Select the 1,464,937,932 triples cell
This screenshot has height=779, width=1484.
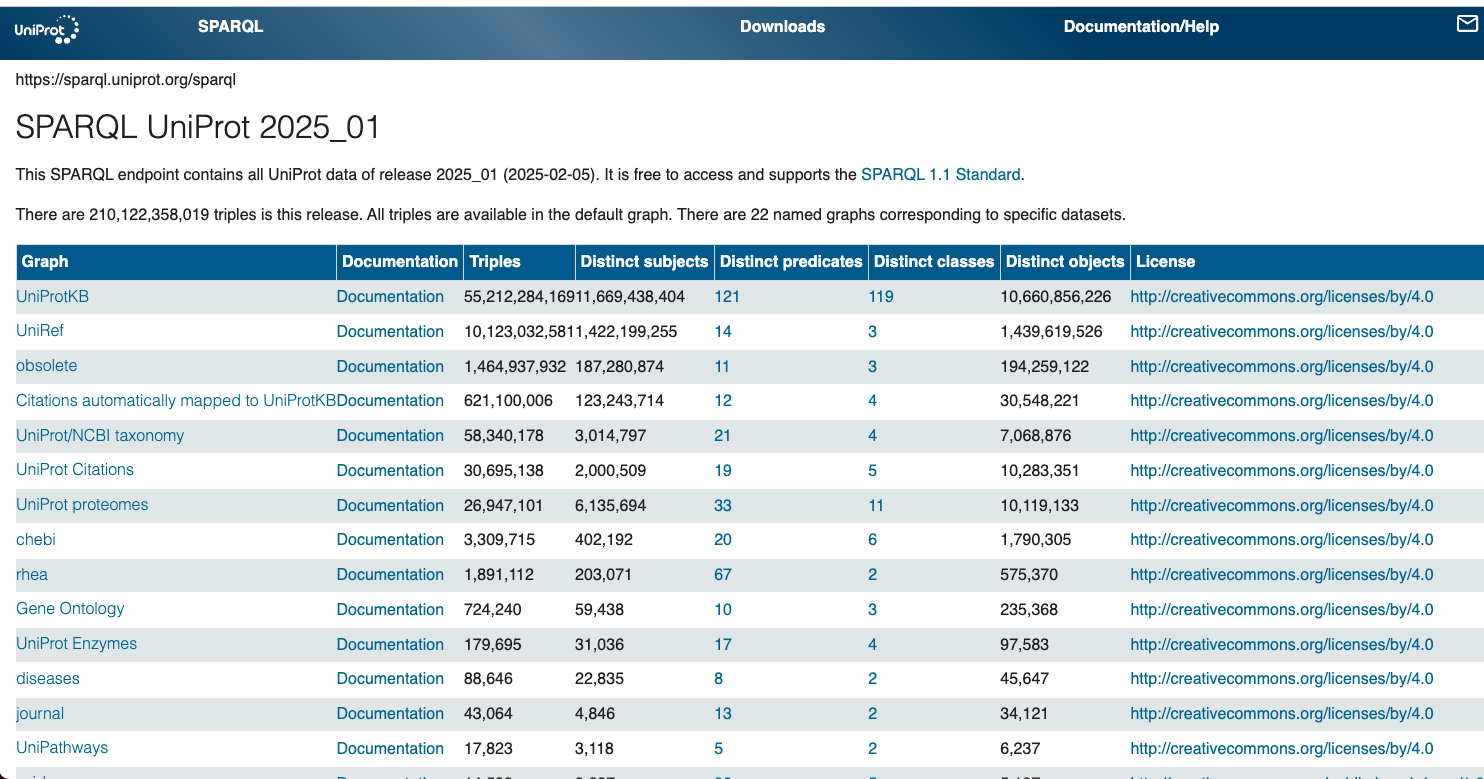point(515,366)
